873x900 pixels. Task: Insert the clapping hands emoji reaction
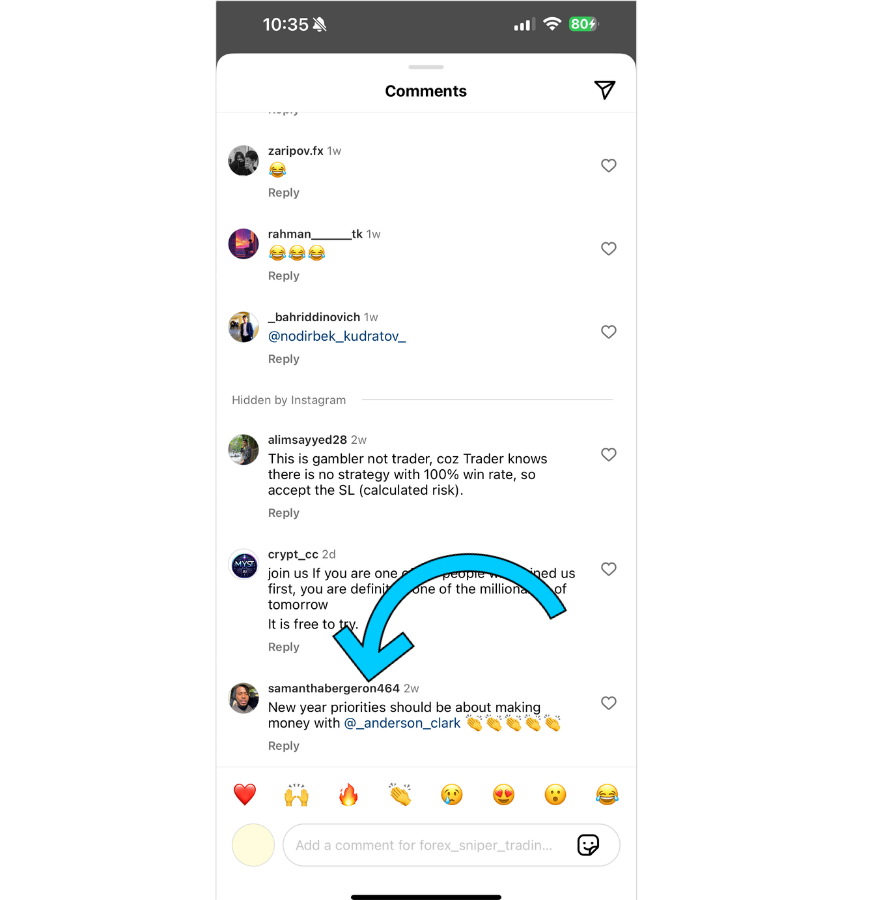click(x=400, y=795)
